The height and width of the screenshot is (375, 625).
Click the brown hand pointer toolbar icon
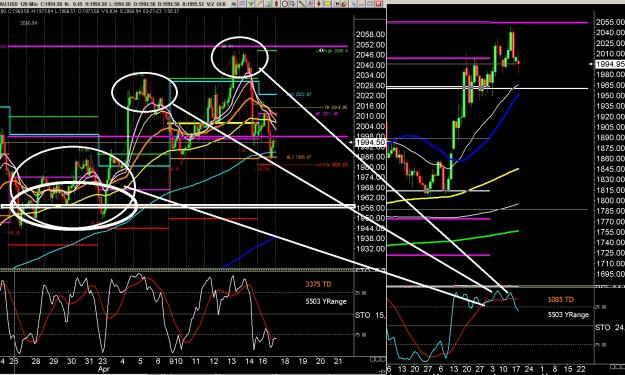[x=343, y=4]
